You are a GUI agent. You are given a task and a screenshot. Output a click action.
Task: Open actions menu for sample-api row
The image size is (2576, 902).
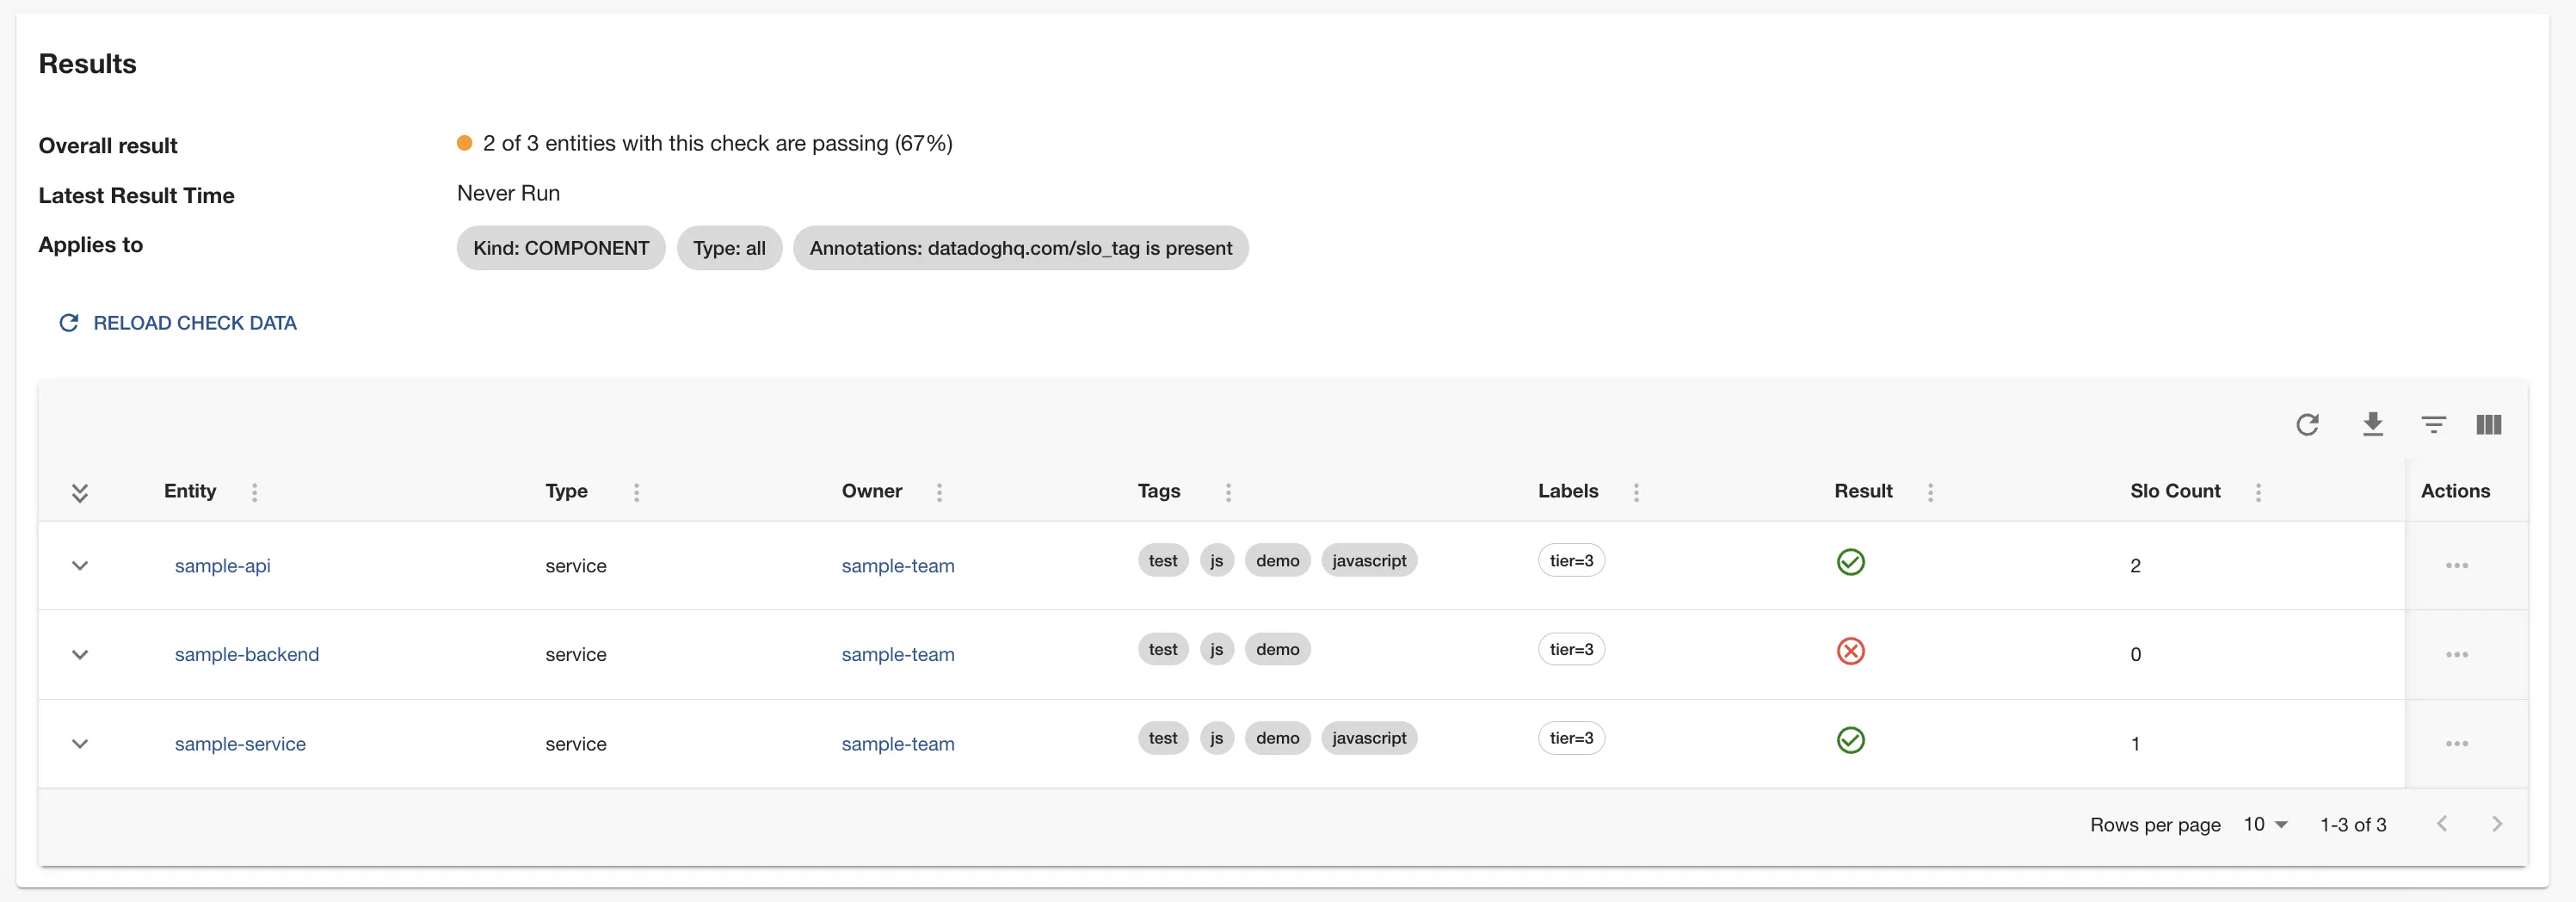click(2456, 566)
